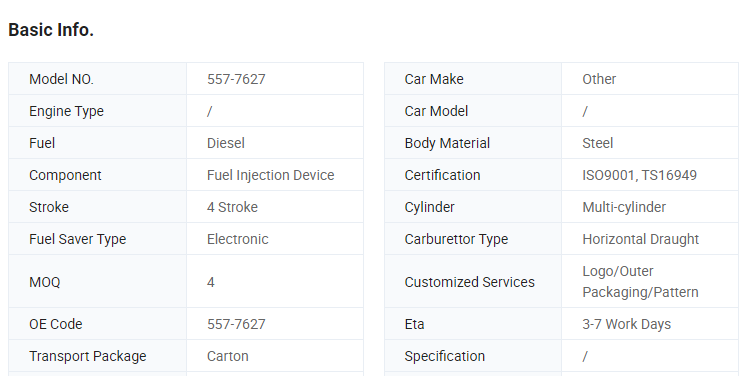Select the Diesel fuel value

tap(226, 143)
